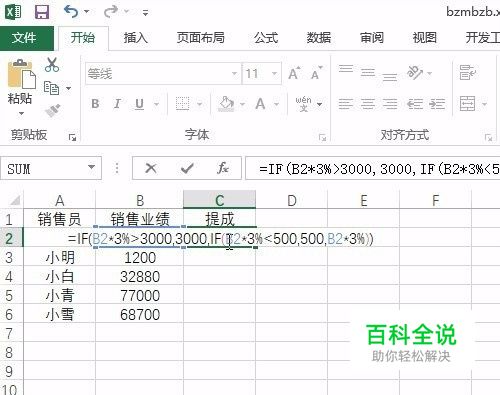Image resolution: width=500 pixels, height=395 pixels.
Task: Switch to the 视图 tab
Action: [x=425, y=38]
